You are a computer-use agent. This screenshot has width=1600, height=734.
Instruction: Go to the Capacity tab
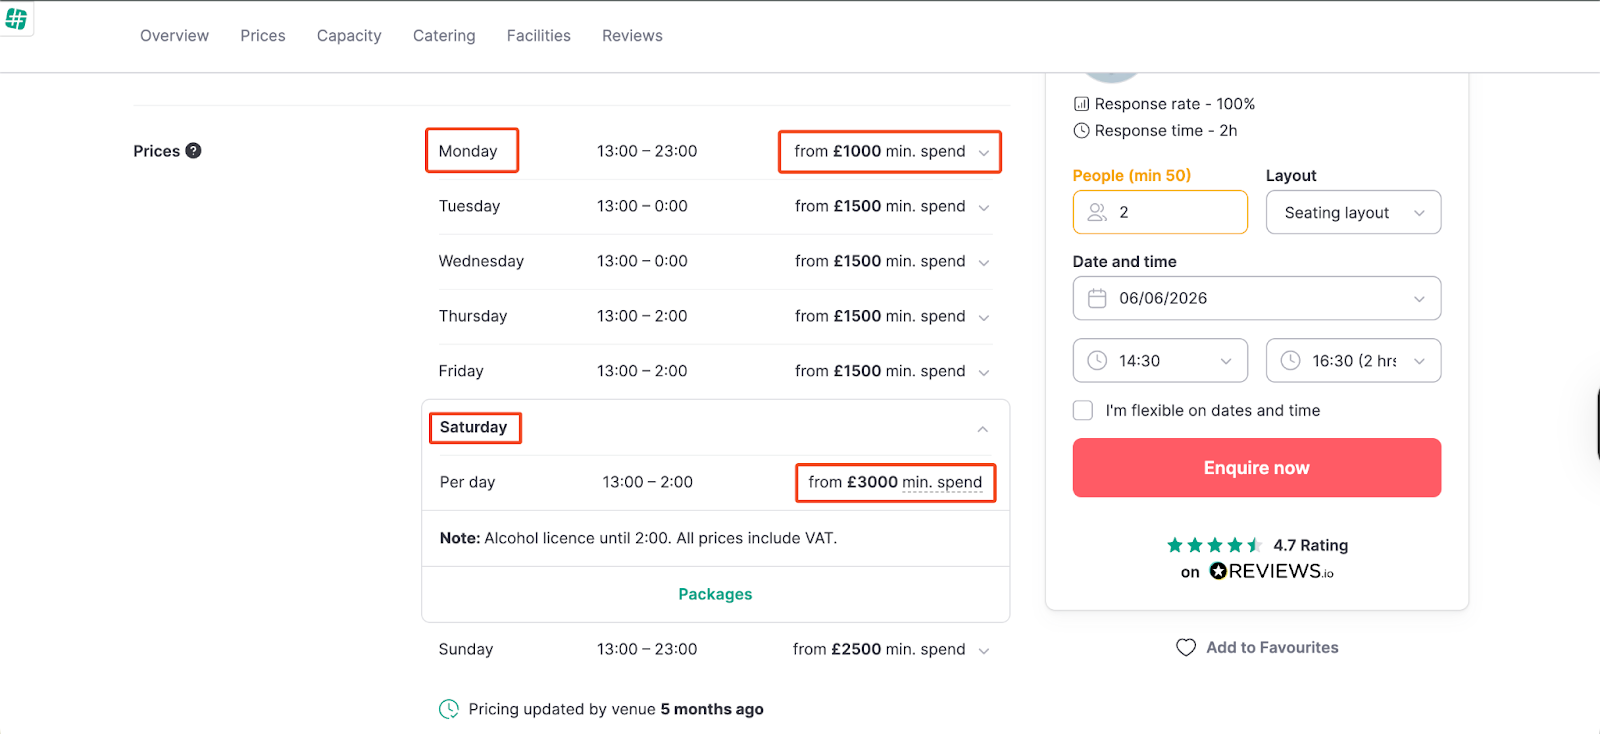pyautogui.click(x=349, y=36)
